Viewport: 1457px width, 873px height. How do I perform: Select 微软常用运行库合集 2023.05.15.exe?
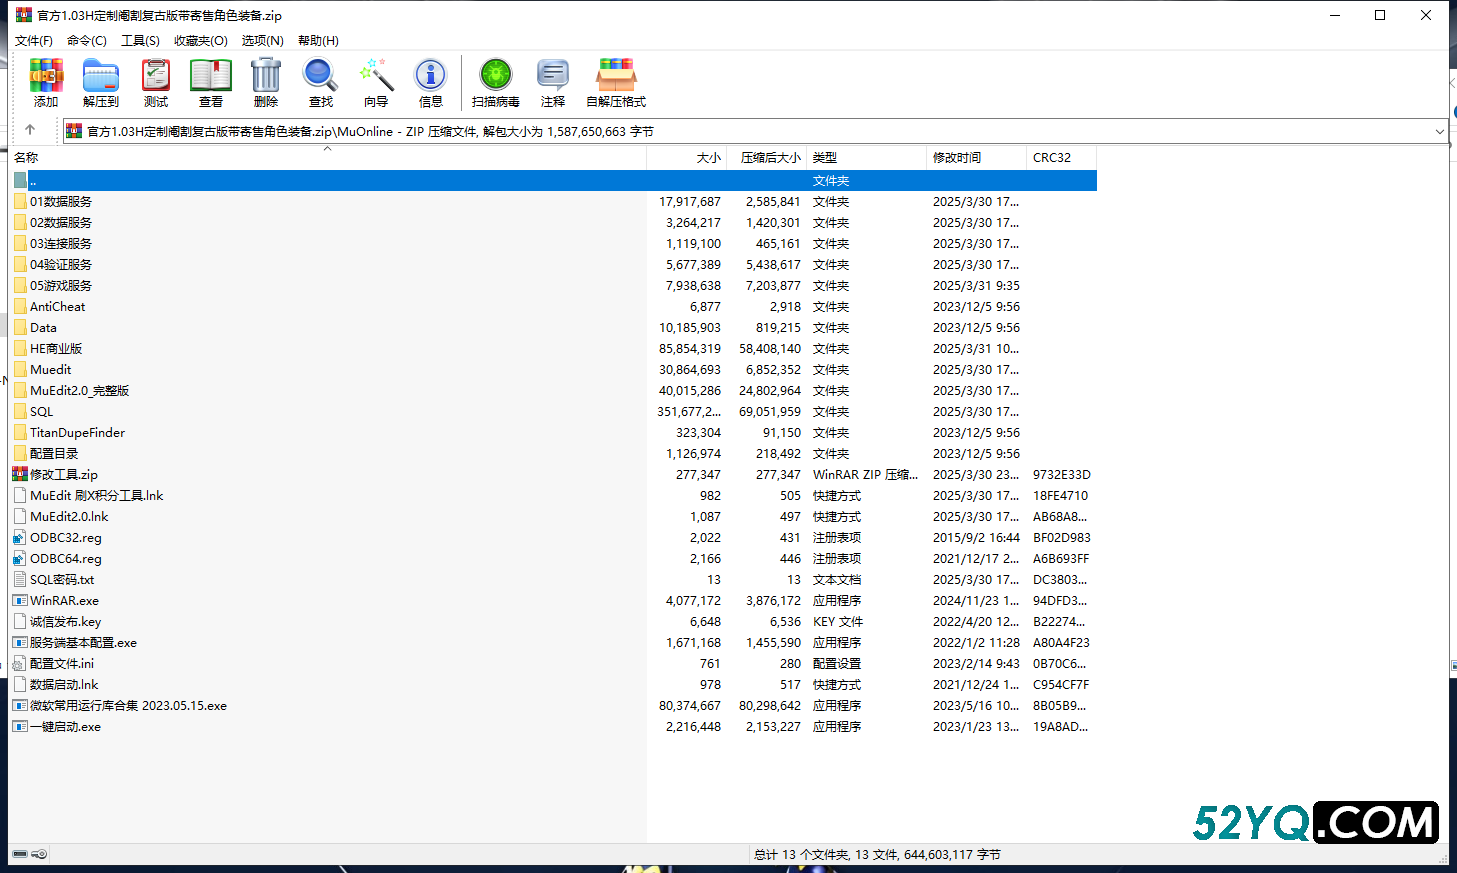pyautogui.click(x=128, y=705)
